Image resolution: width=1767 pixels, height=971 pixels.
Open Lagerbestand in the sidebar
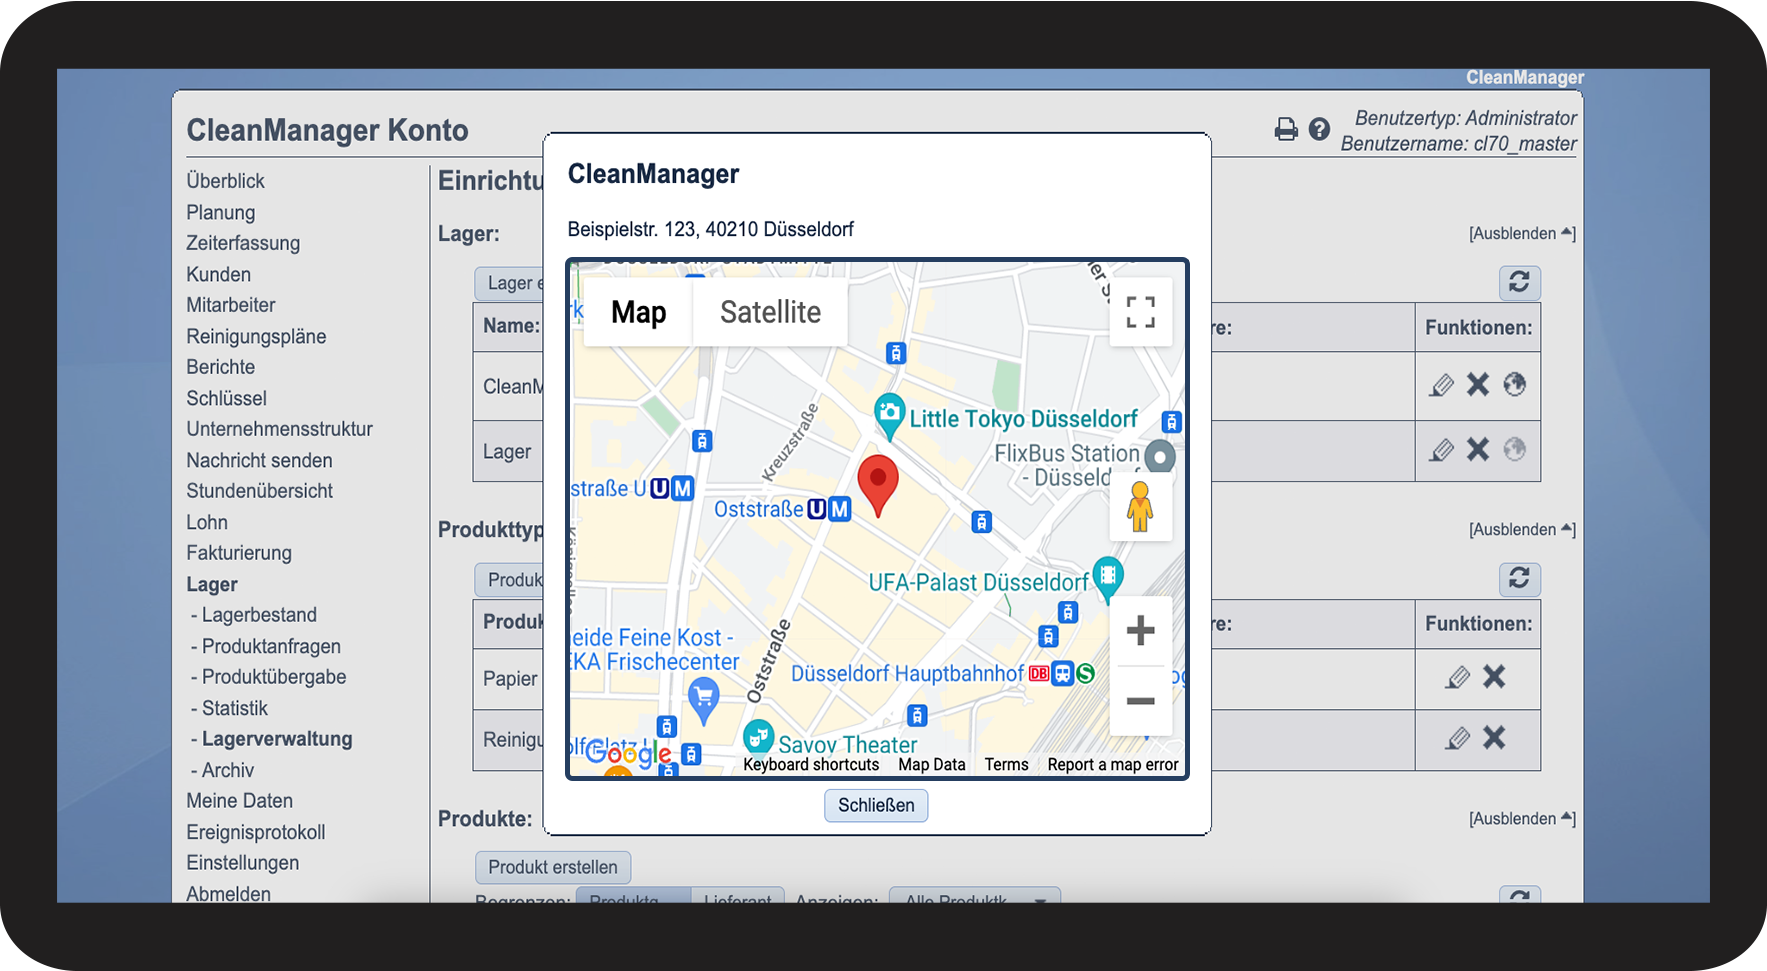click(259, 615)
